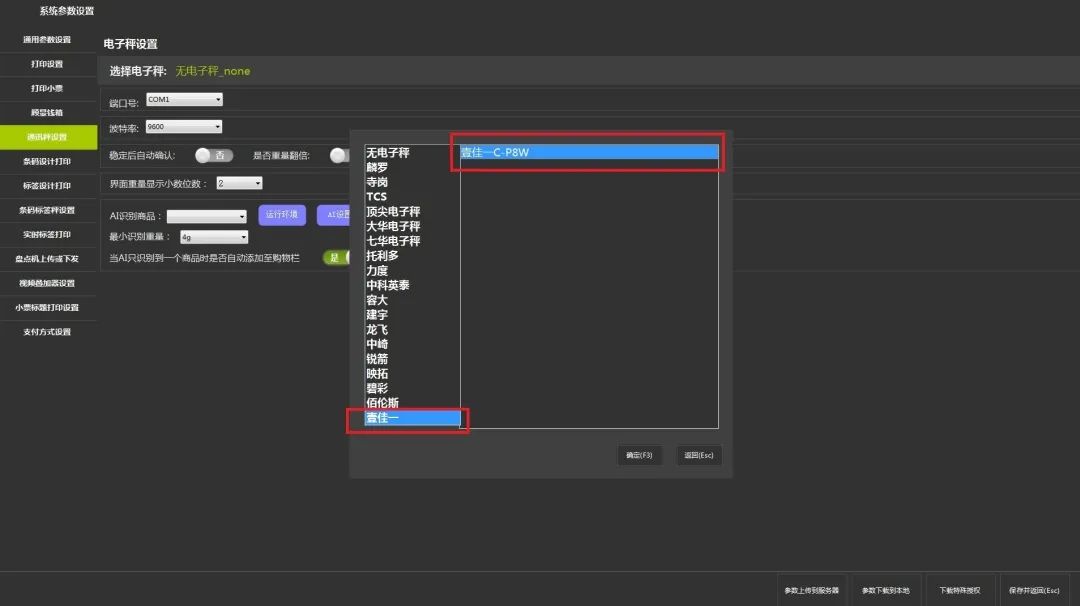Click the 运行环境 button

(281, 215)
